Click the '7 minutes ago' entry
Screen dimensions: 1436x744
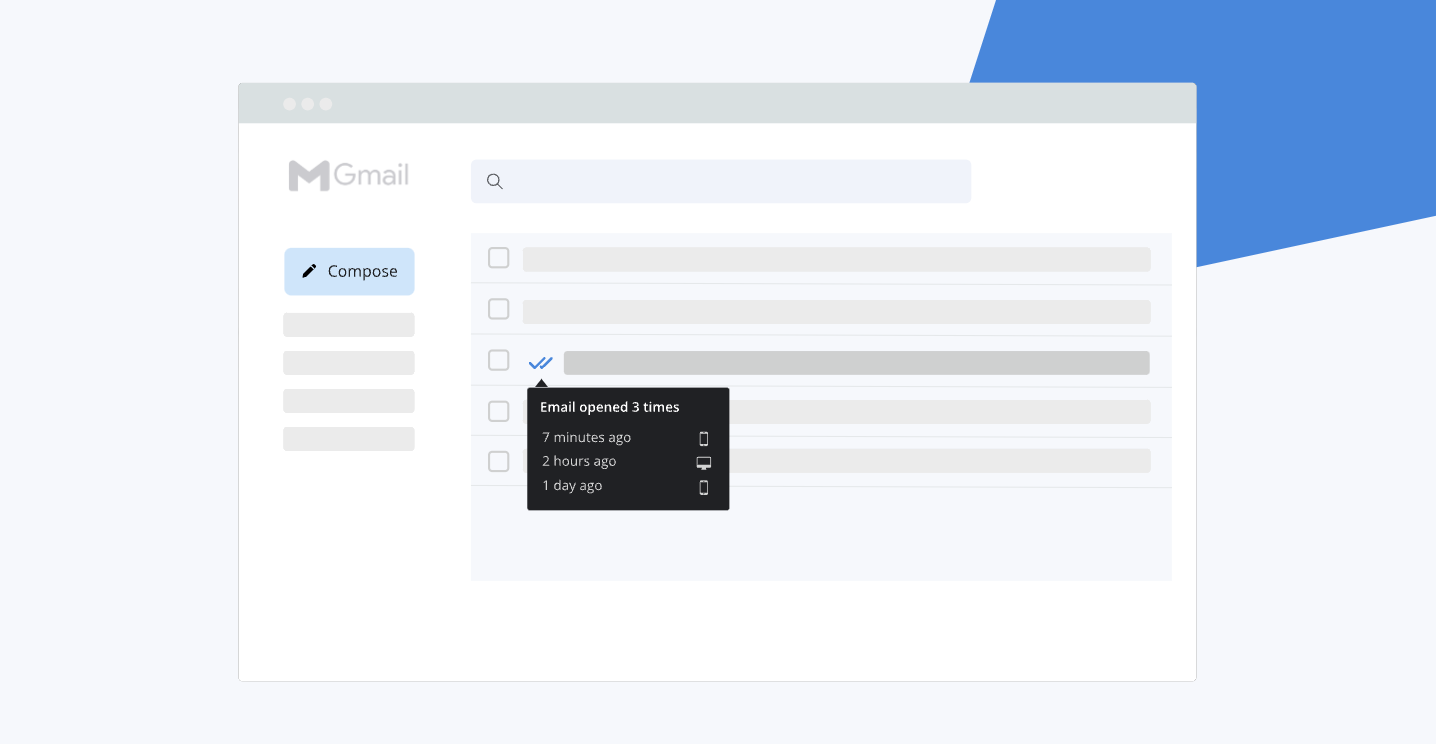(x=587, y=438)
